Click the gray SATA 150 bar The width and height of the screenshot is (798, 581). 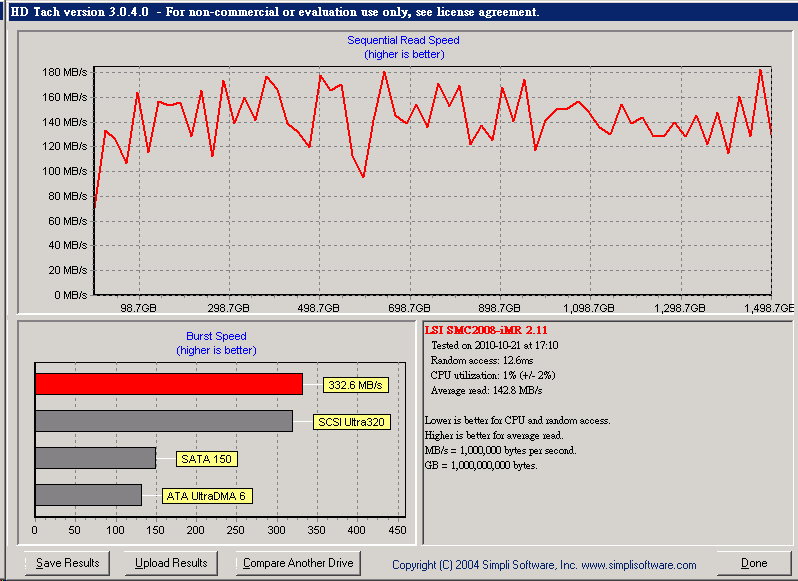pyautogui.click(x=95, y=458)
